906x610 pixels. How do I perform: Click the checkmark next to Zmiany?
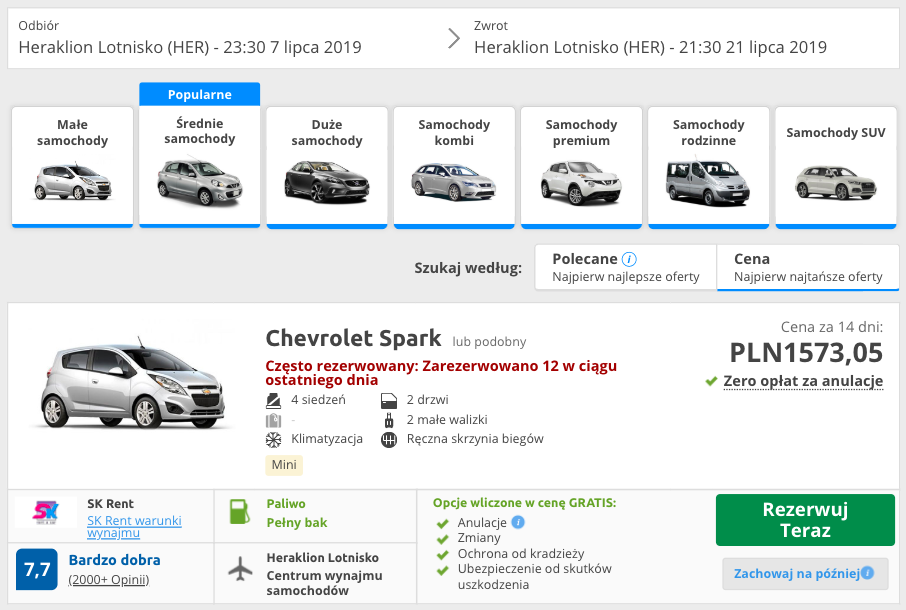(443, 540)
